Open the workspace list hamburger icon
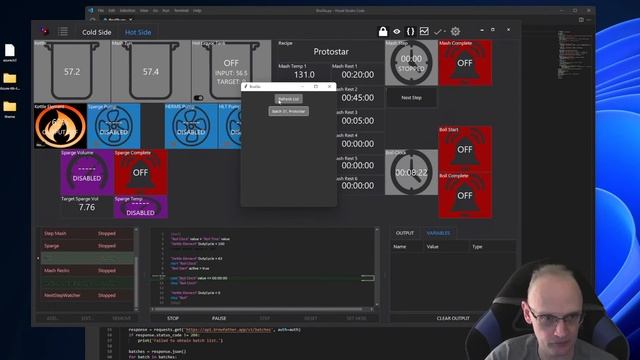640x360 pixels. coord(63,31)
